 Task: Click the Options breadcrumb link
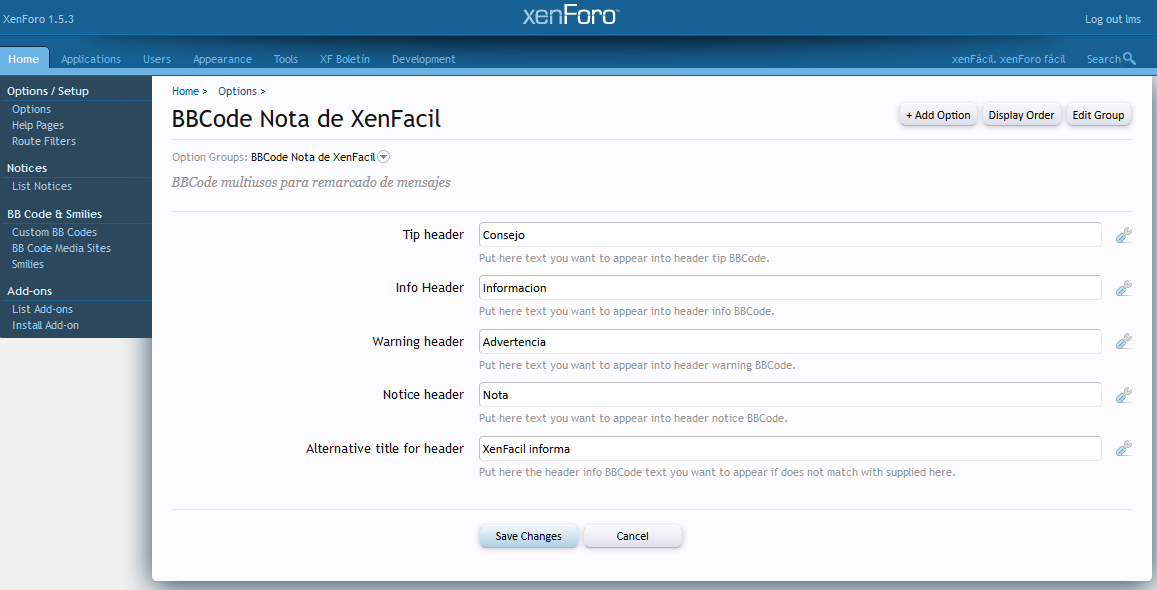238,91
